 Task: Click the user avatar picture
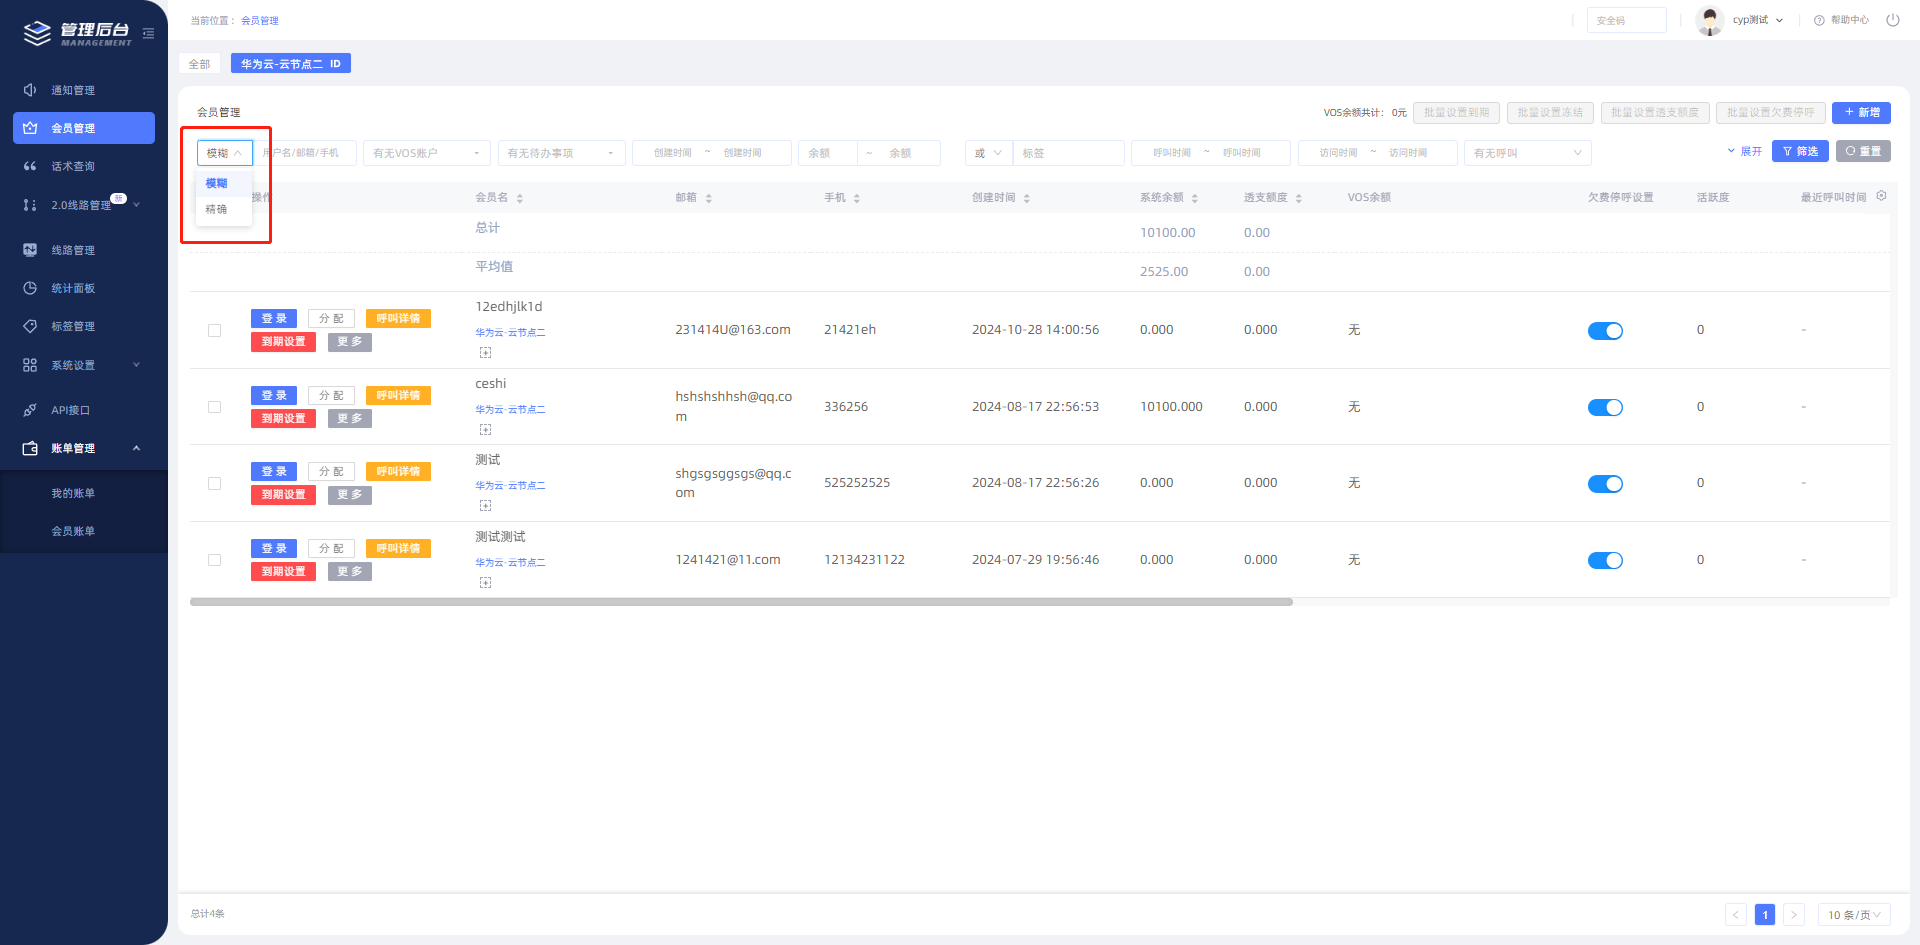(1710, 20)
